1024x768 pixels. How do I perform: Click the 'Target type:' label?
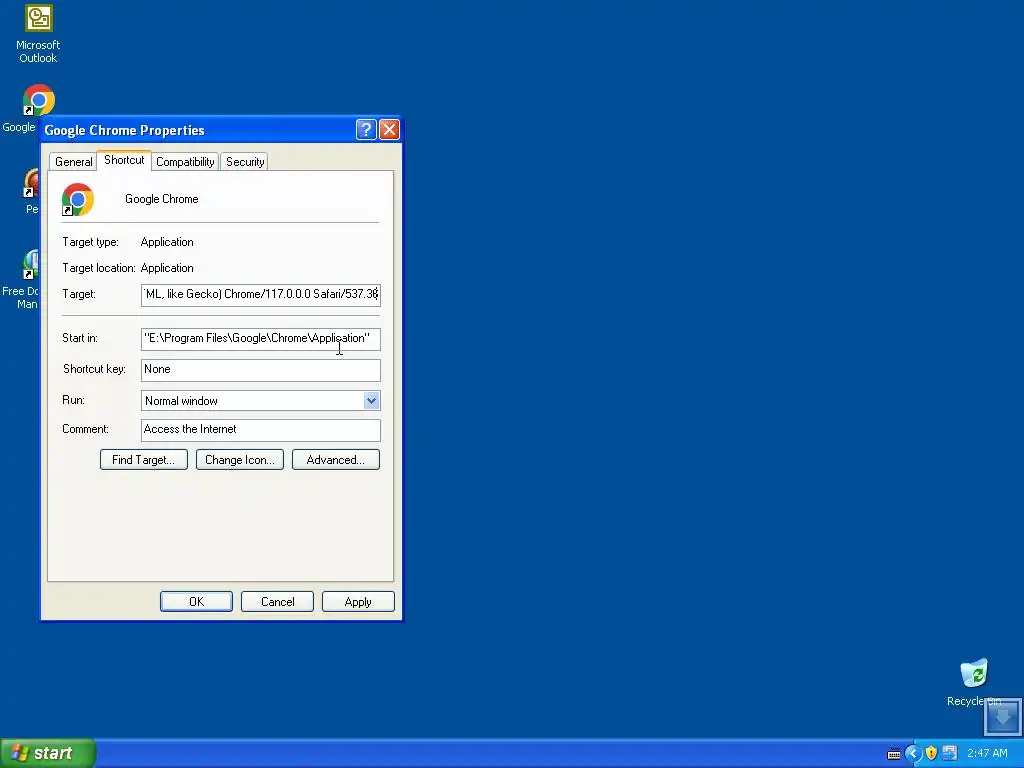(91, 242)
